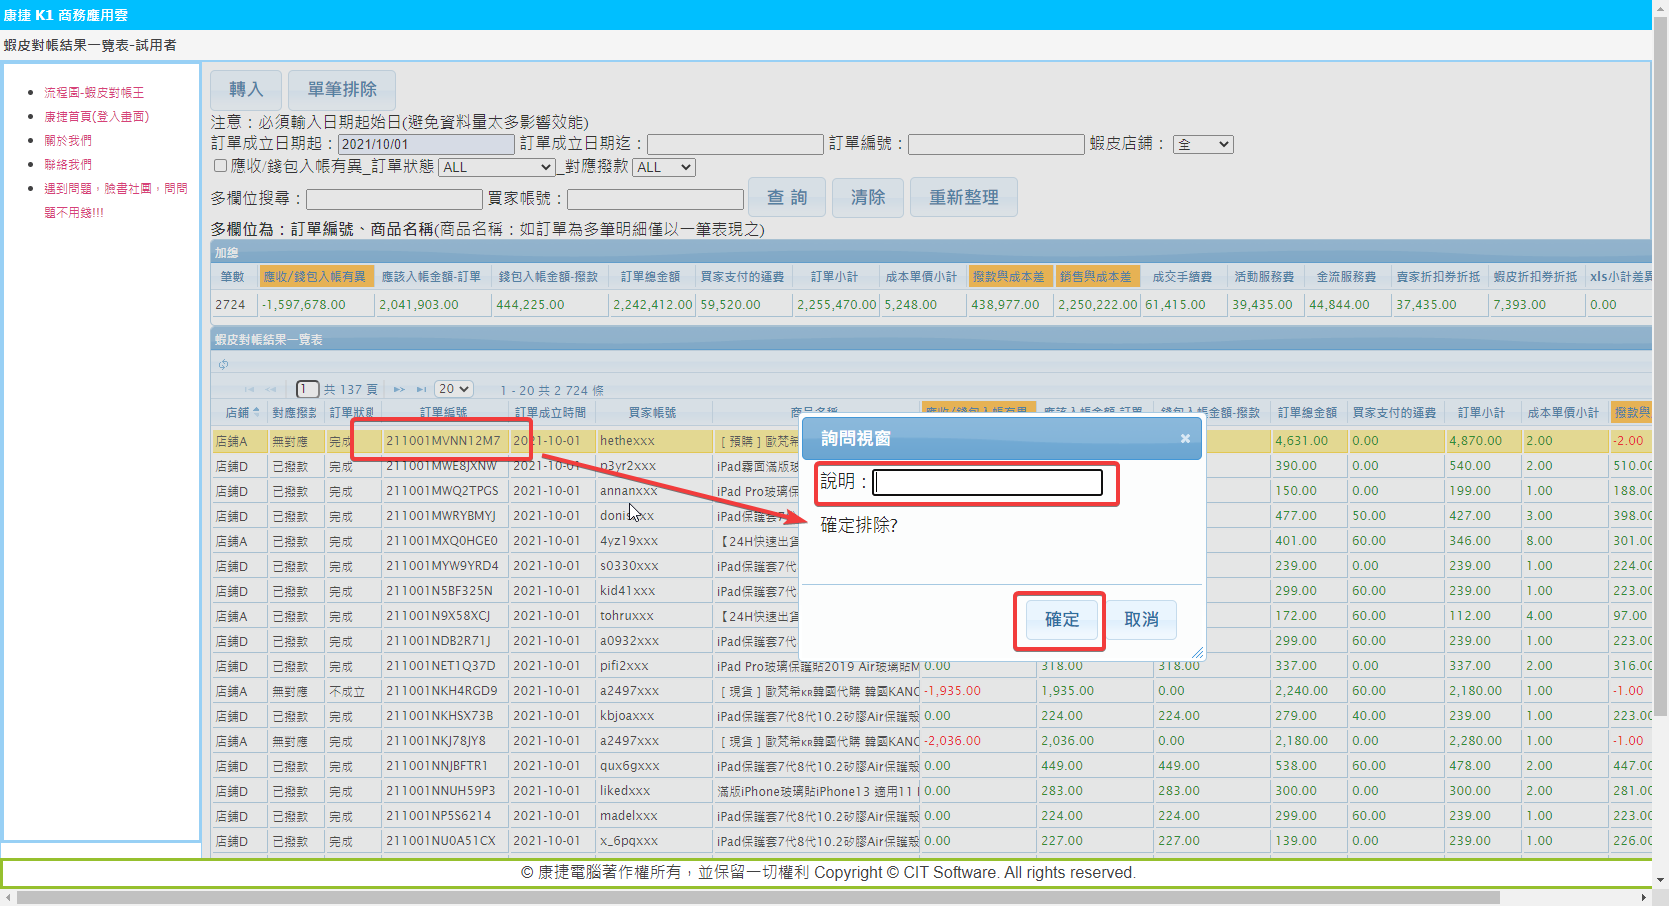
Task: Go to first page in pager
Action: click(x=249, y=389)
